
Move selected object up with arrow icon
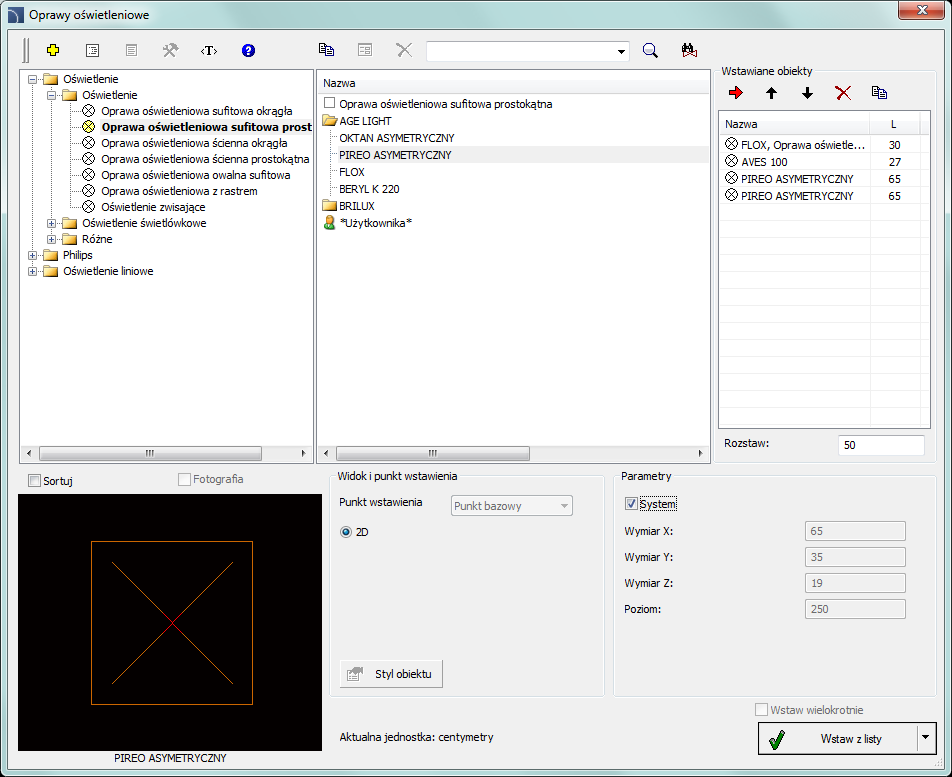tap(772, 93)
